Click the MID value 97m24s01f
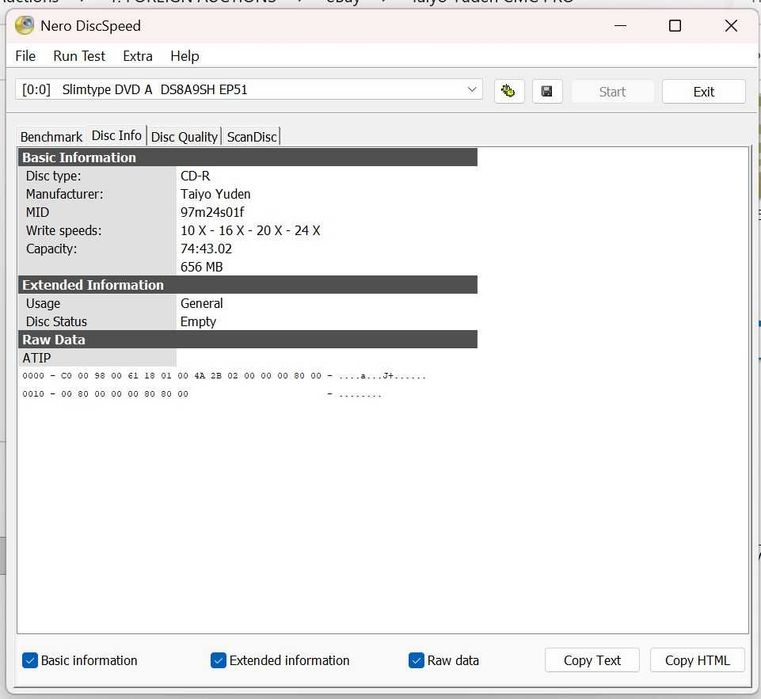Screen dimensions: 761x699 [212, 212]
